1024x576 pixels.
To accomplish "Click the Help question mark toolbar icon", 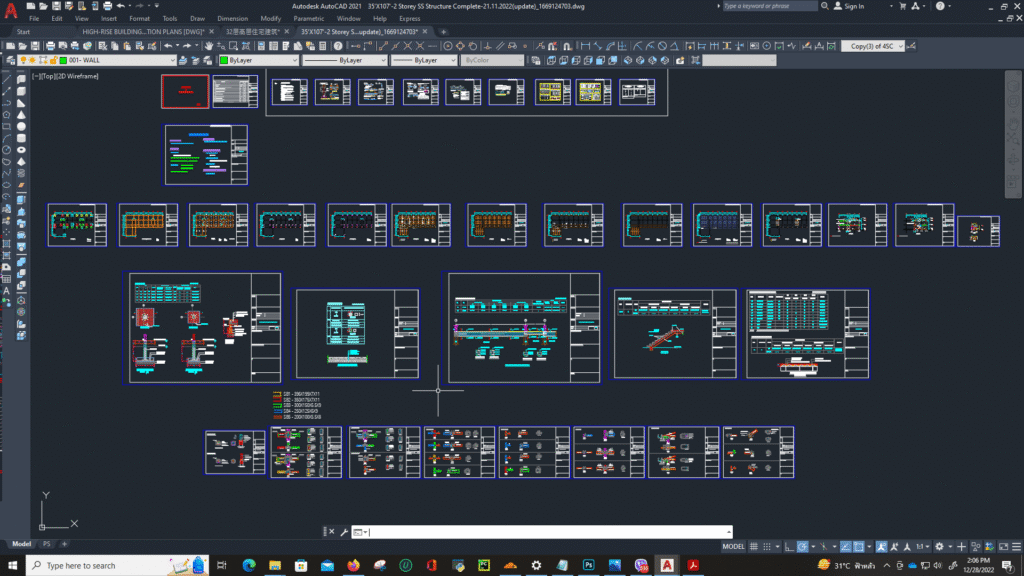I will pos(338,46).
